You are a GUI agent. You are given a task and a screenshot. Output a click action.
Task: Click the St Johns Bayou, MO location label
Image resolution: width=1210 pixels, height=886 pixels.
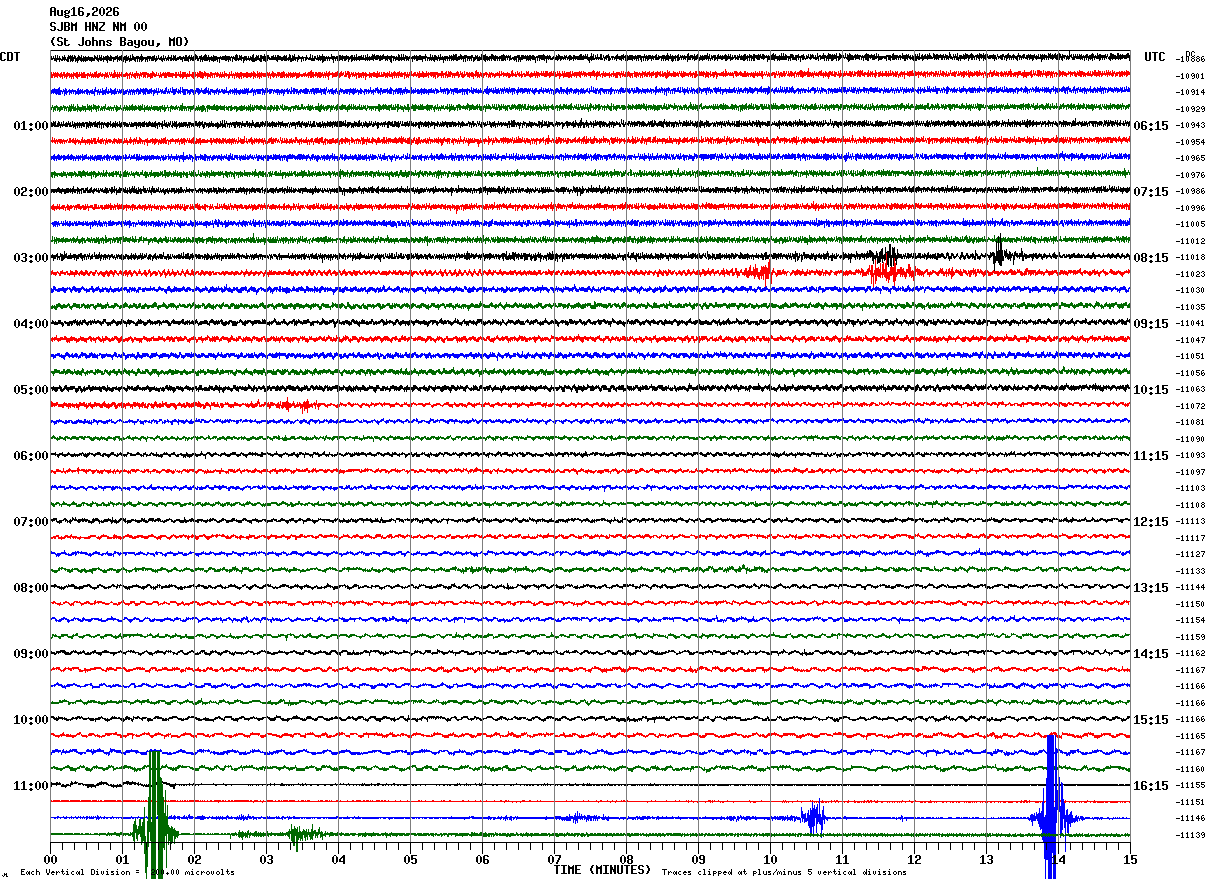tap(119, 42)
